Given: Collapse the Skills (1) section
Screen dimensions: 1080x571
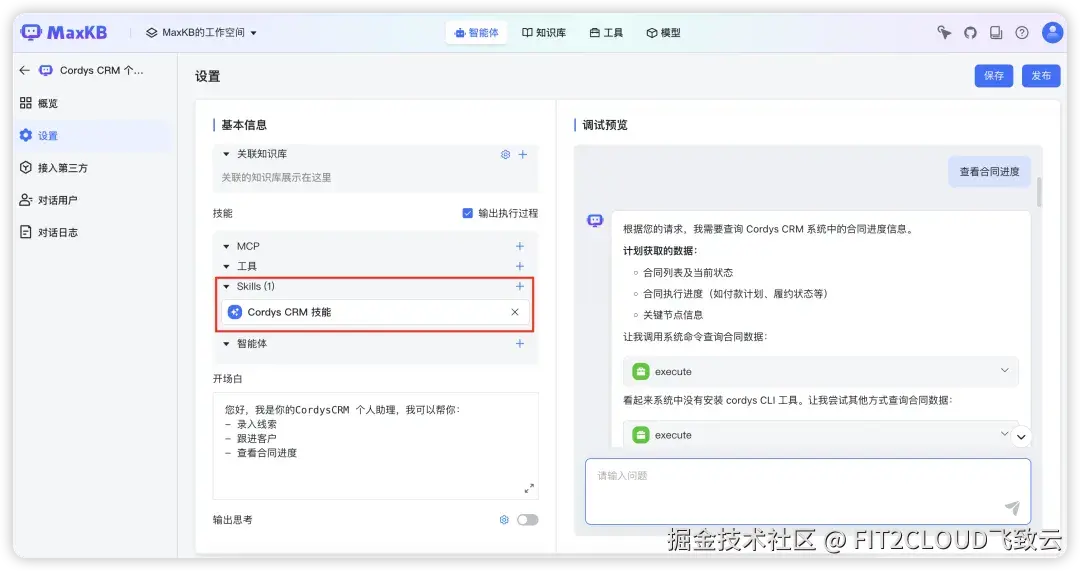Looking at the screenshot, I should [226, 286].
